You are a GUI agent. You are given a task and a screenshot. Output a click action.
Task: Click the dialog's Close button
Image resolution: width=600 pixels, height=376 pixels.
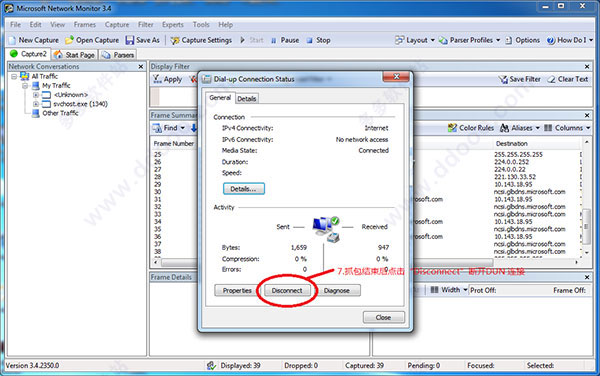[x=383, y=317]
